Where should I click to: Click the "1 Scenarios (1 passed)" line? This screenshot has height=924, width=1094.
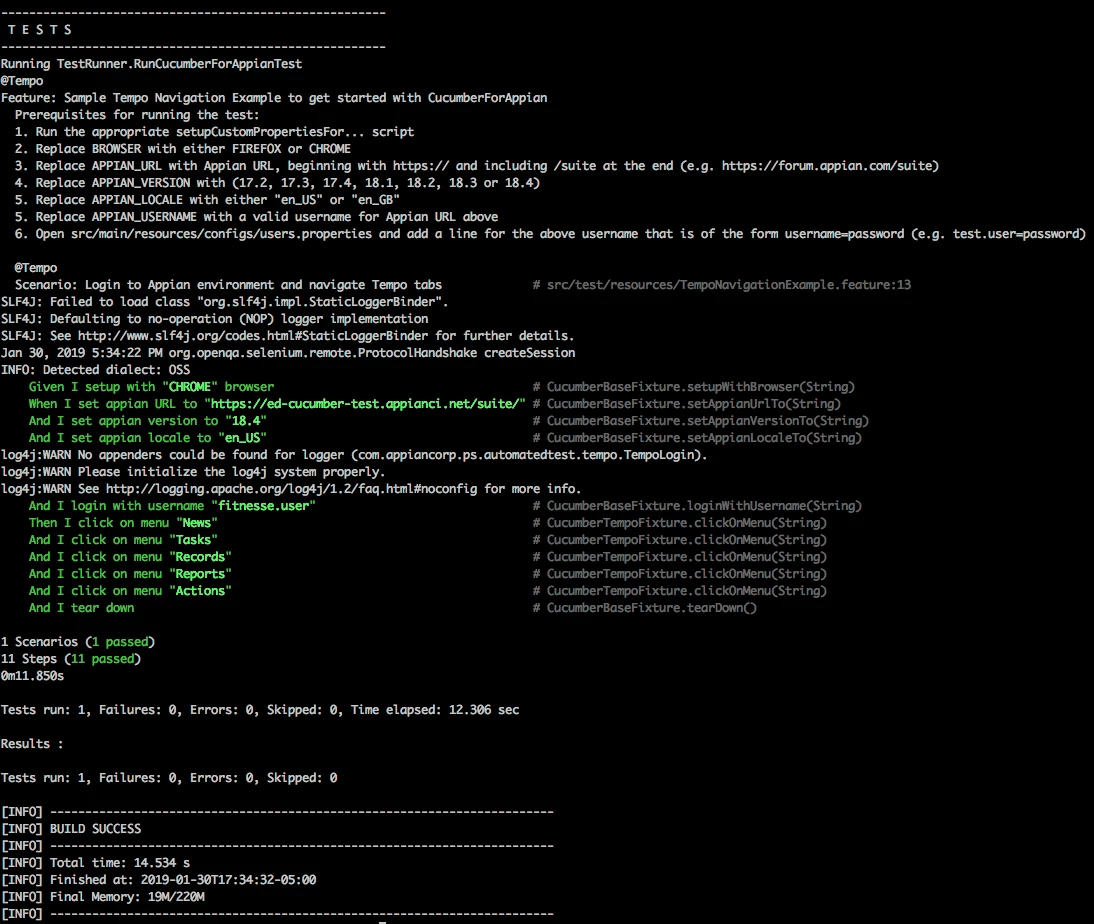(77, 642)
